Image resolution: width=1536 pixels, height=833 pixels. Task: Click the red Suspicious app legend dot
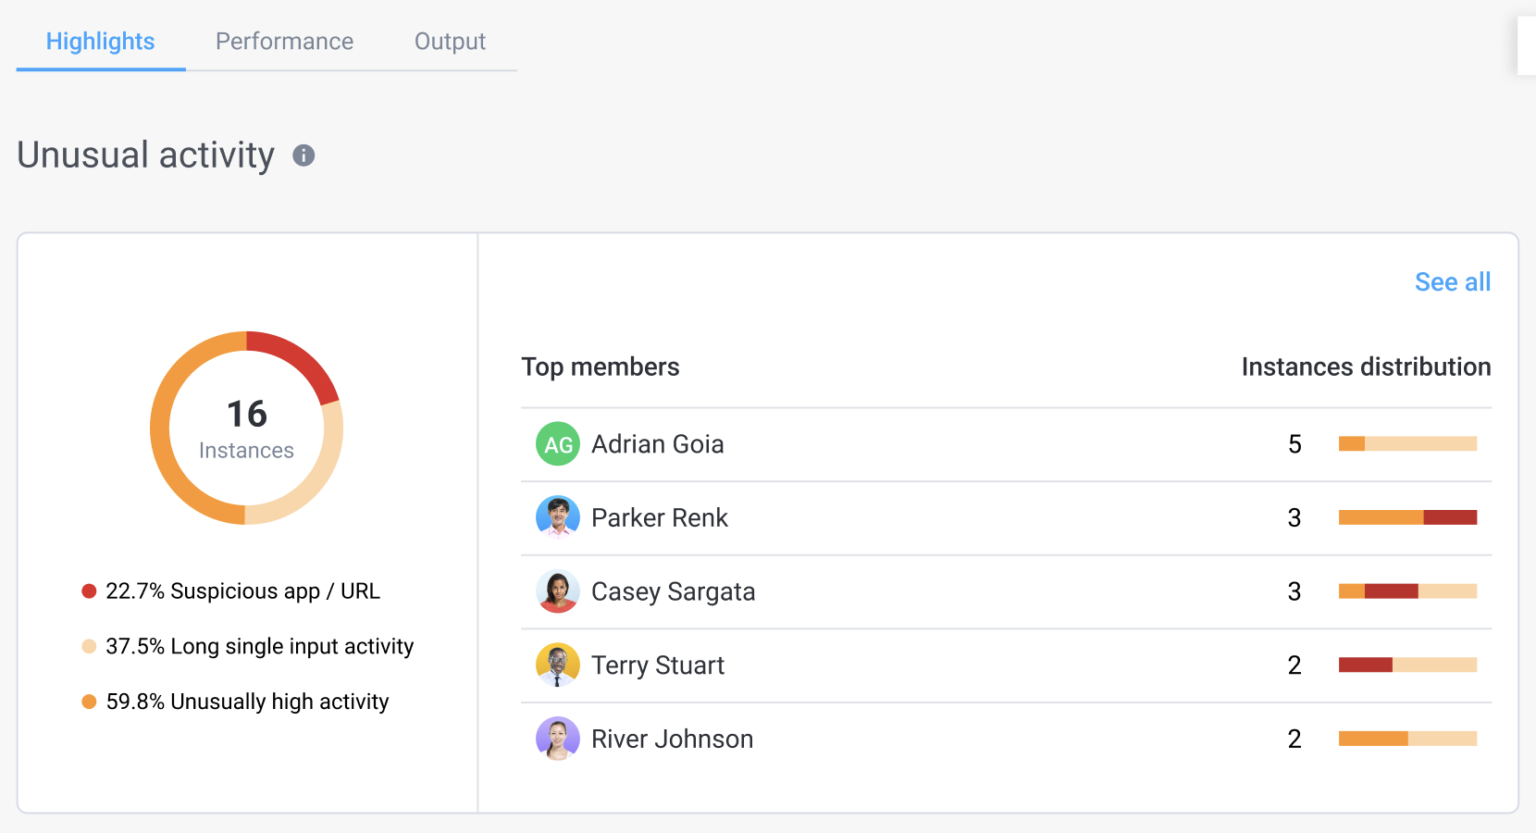(x=89, y=591)
